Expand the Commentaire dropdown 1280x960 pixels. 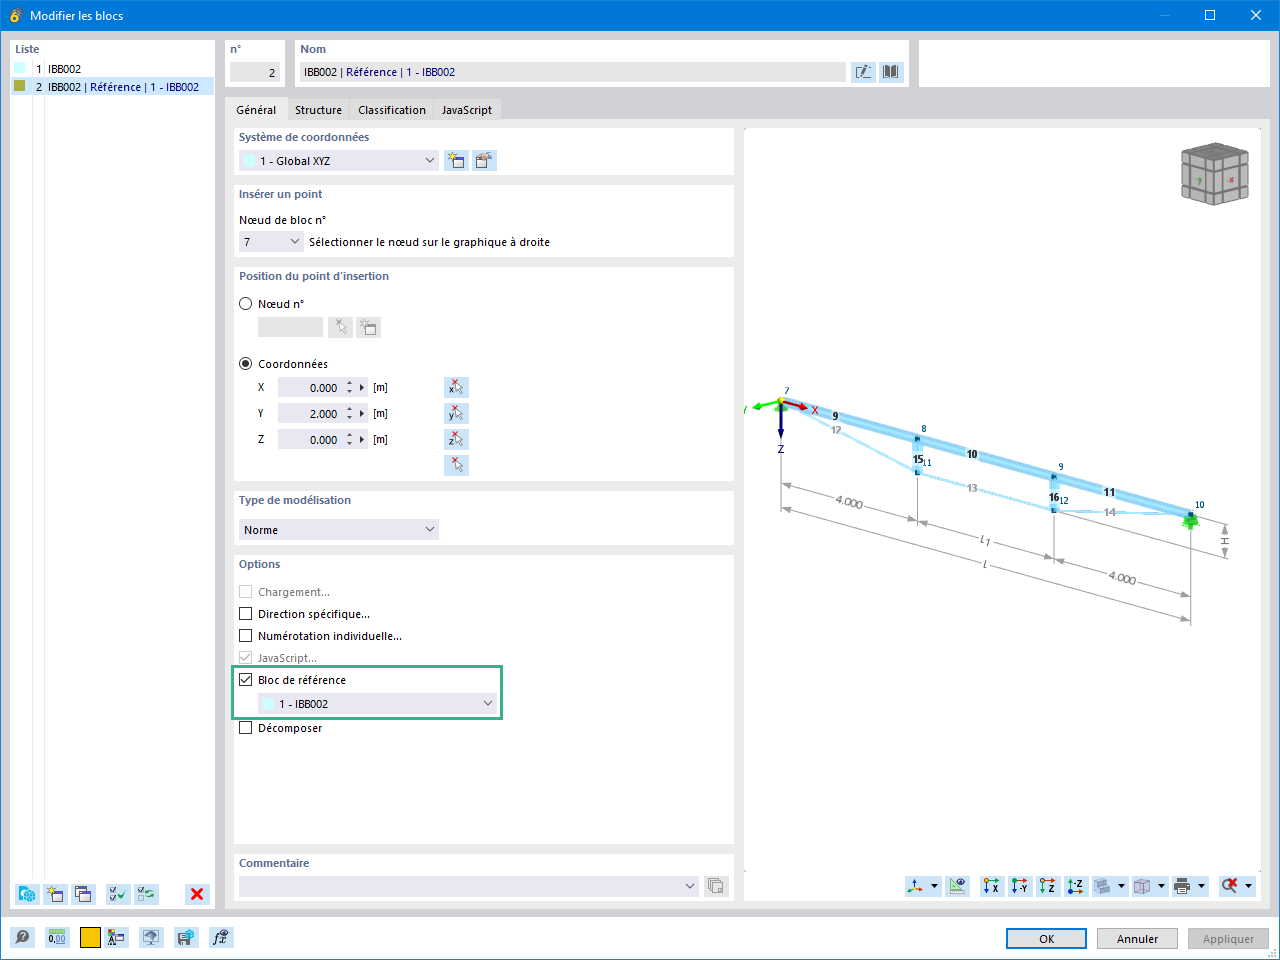[690, 886]
